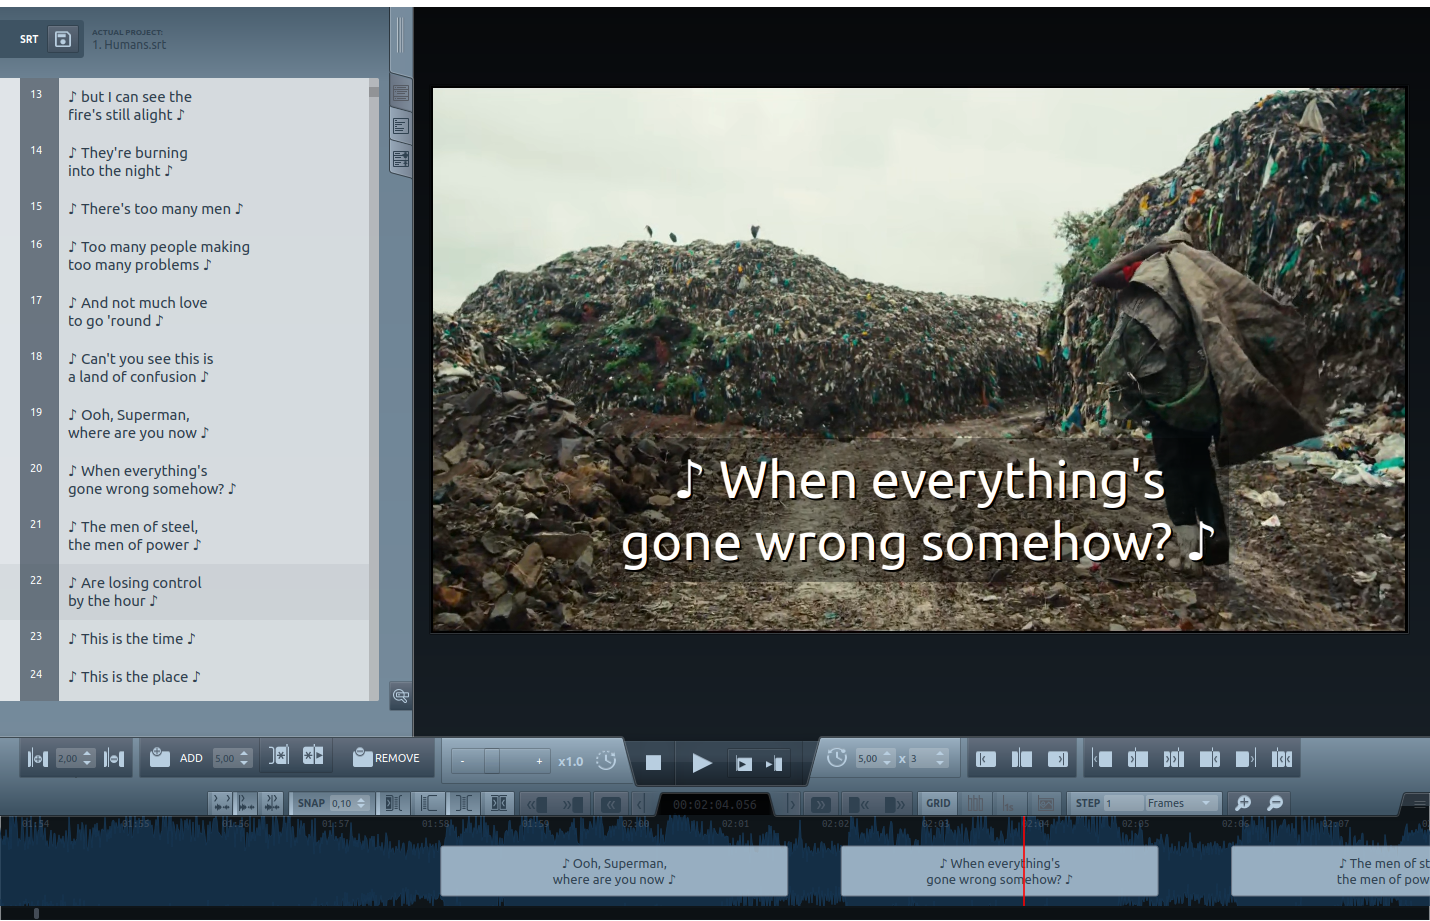Click the remove gap icon right of 2,00
Image resolution: width=1430 pixels, height=921 pixels.
point(114,758)
